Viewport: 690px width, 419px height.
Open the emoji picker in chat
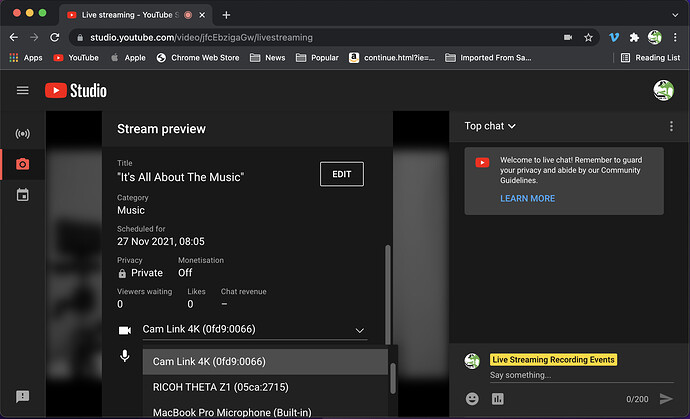pyautogui.click(x=472, y=399)
